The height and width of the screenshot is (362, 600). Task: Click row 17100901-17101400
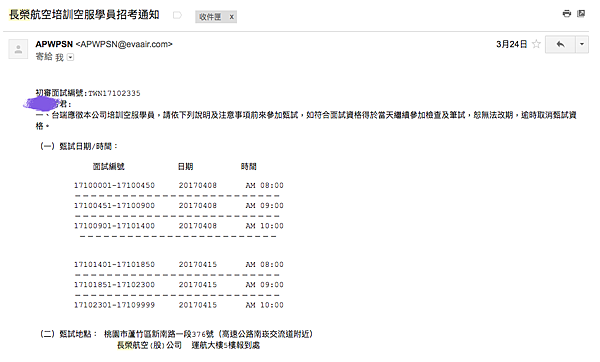coord(179,226)
